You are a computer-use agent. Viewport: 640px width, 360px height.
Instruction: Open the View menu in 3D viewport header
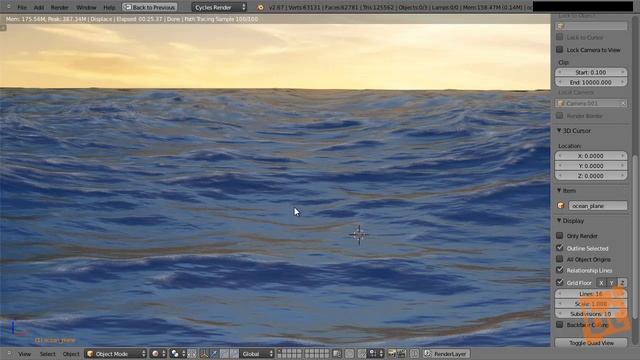(x=24, y=354)
